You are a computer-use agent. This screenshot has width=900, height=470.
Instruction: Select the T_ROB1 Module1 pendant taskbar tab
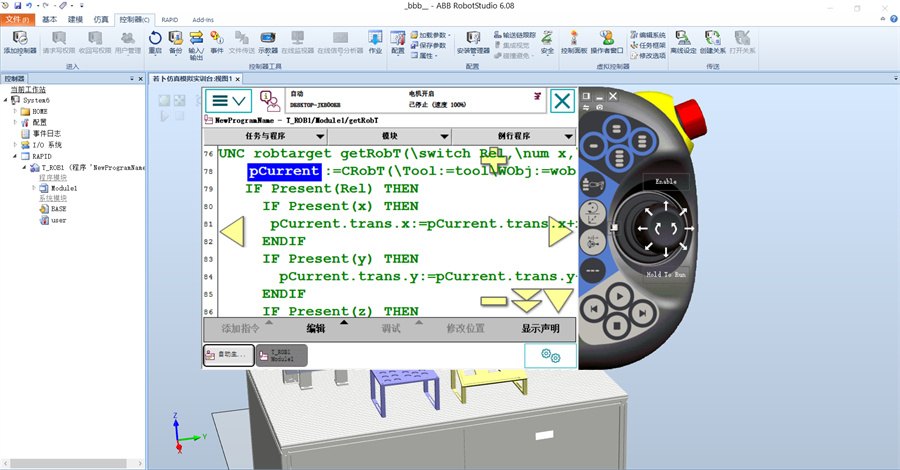pyautogui.click(x=281, y=355)
